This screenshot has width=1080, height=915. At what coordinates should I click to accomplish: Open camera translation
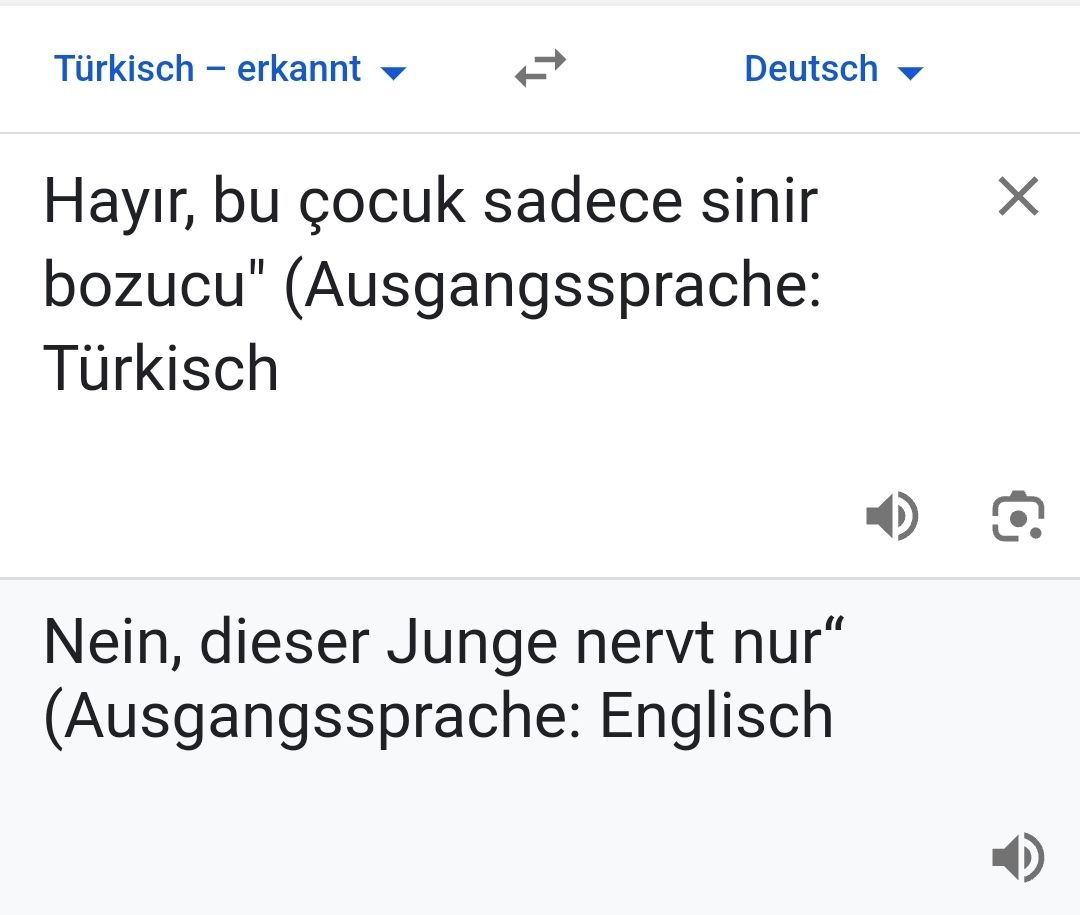click(x=1018, y=517)
